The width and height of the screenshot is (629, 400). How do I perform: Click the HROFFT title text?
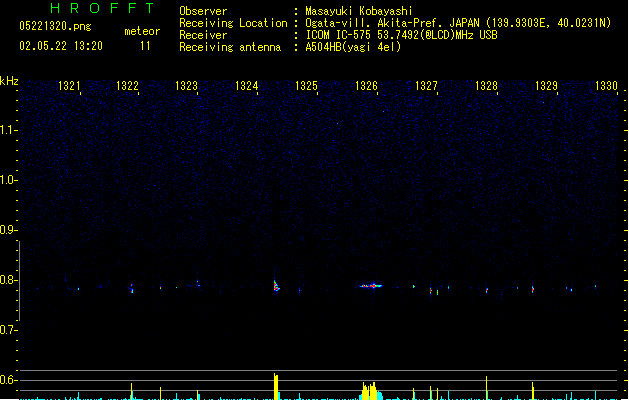coord(102,8)
